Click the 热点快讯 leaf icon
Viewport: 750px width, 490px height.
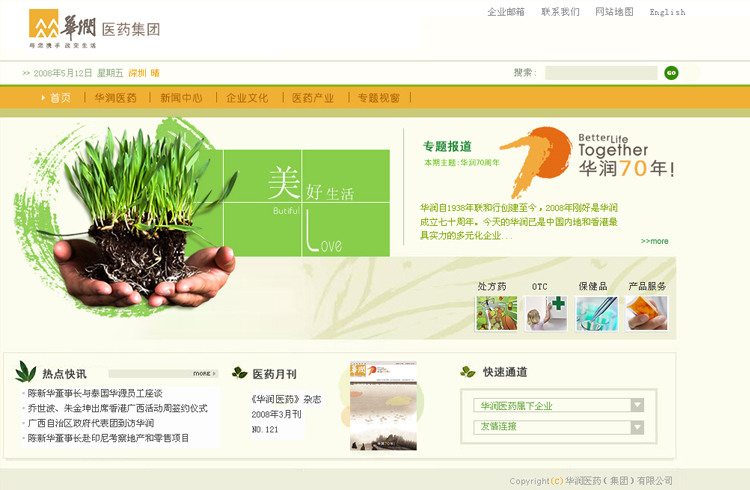[25, 371]
